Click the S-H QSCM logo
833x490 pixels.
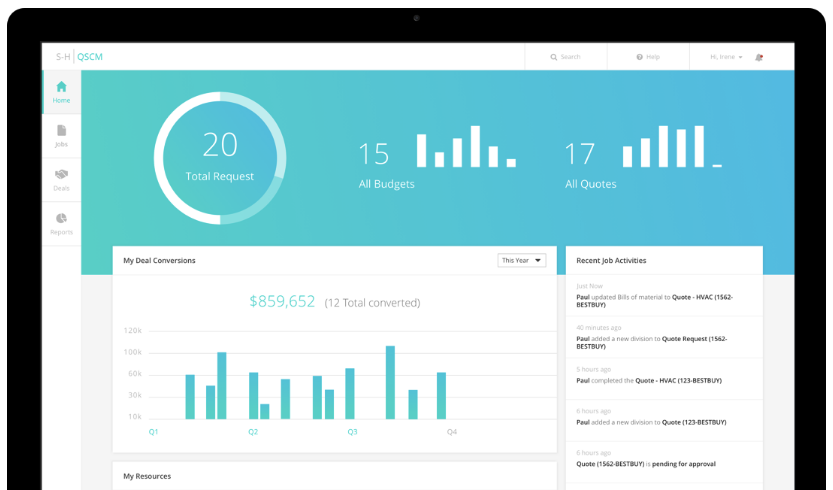pos(80,57)
